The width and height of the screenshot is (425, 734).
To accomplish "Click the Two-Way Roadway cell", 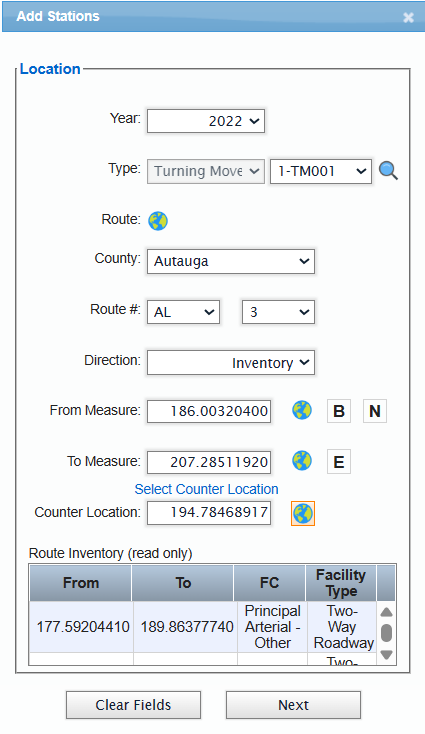I will click(x=343, y=627).
